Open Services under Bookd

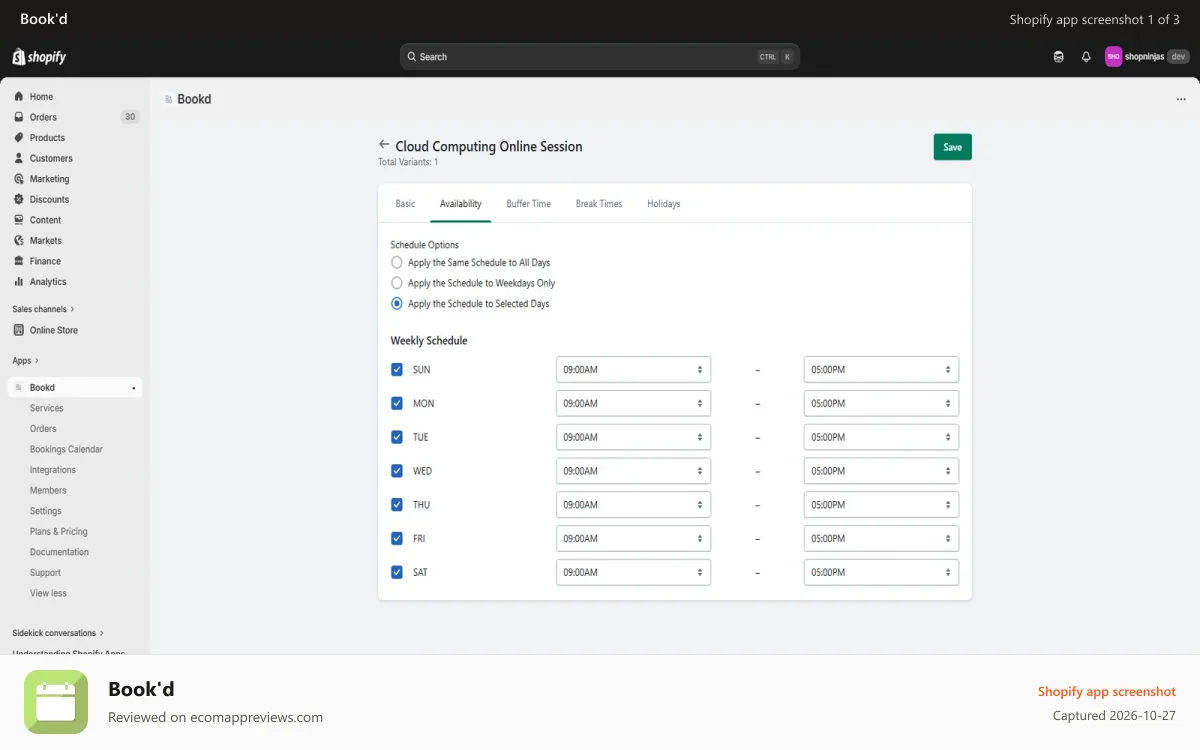click(47, 408)
